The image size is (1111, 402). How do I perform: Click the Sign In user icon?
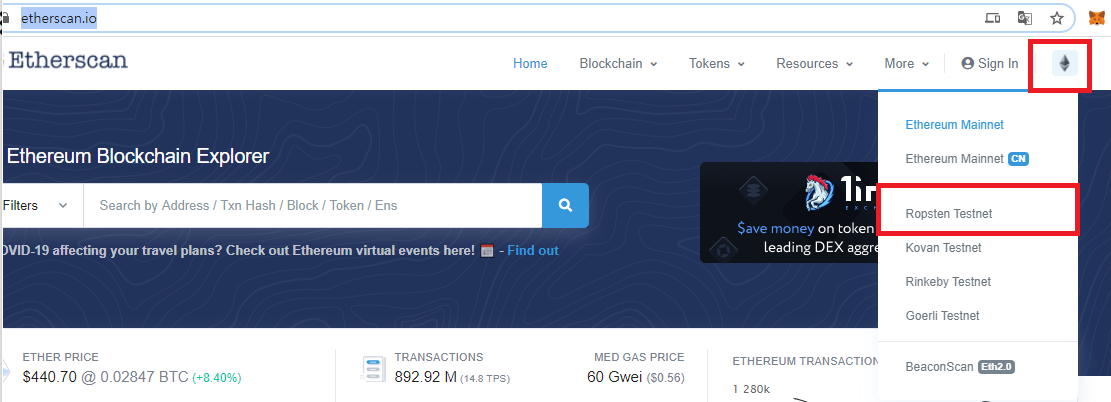click(x=967, y=64)
